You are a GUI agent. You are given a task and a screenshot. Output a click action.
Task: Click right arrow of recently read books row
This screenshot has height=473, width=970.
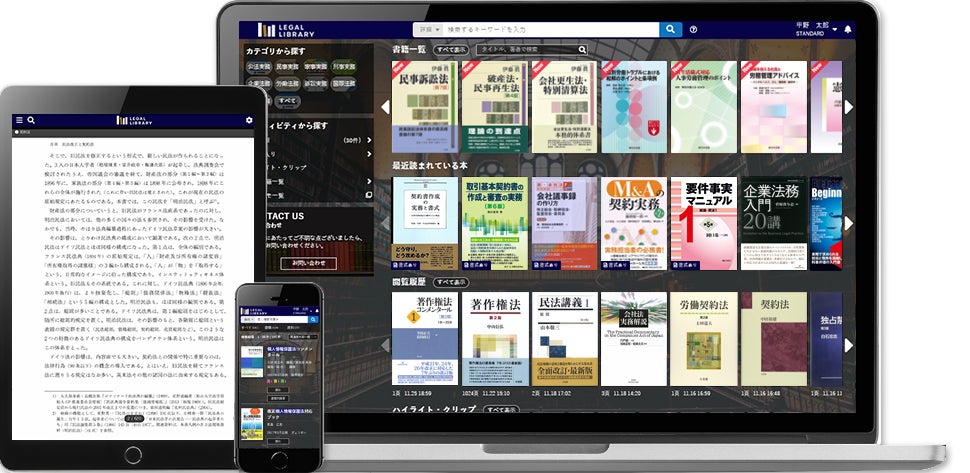(849, 223)
